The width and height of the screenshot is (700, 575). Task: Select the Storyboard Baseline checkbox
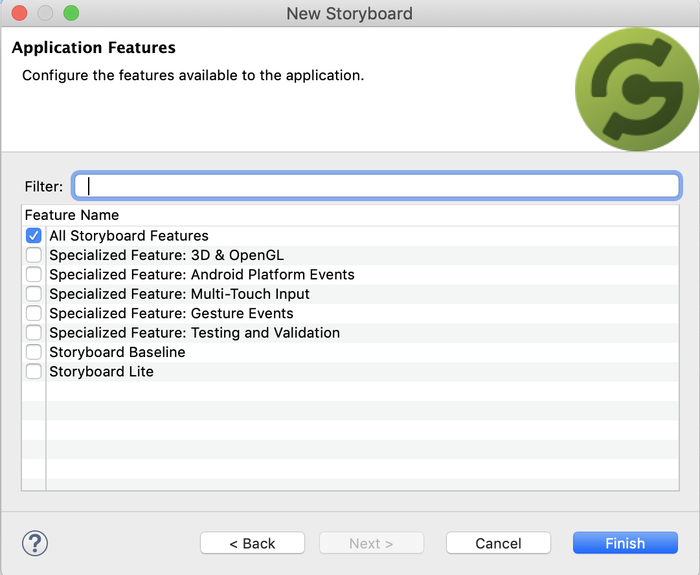(x=33, y=352)
